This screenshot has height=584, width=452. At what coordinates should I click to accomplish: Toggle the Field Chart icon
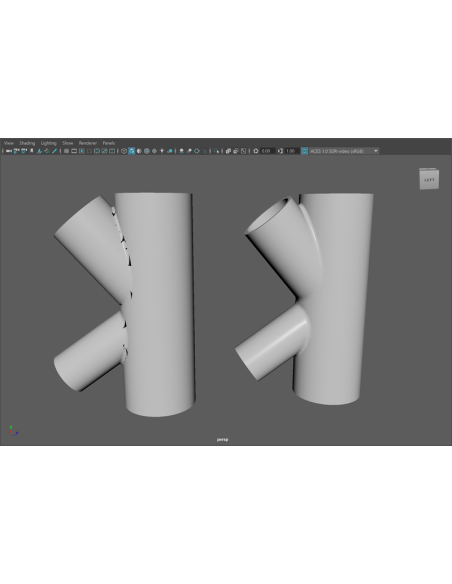(x=97, y=151)
